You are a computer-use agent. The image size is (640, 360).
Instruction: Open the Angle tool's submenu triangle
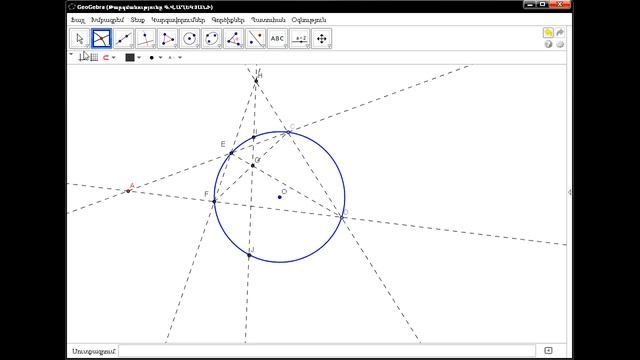click(x=242, y=47)
